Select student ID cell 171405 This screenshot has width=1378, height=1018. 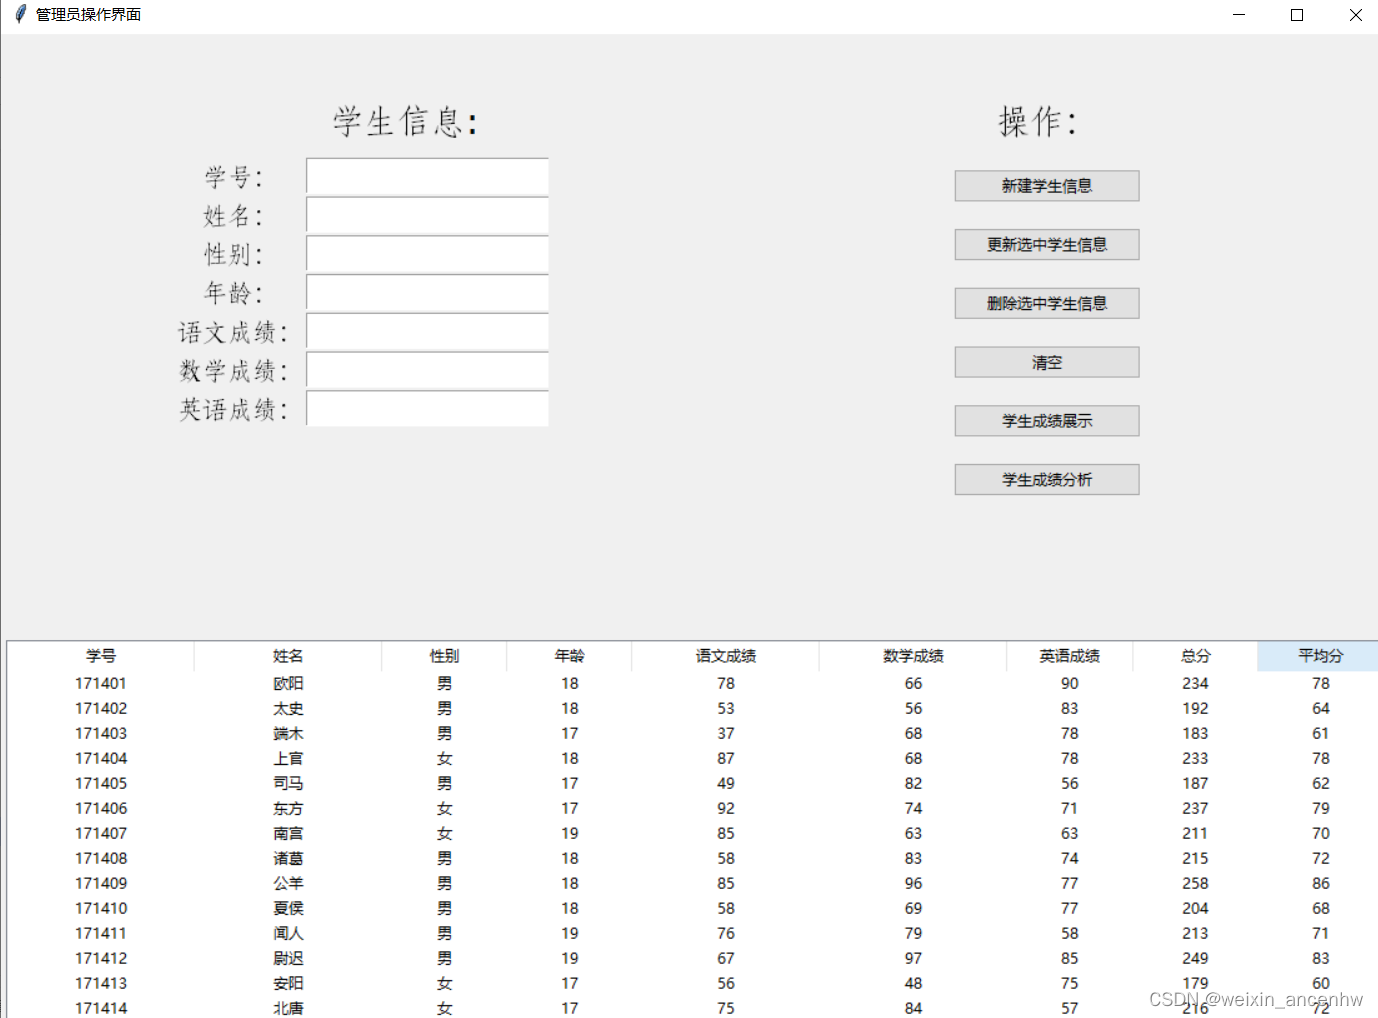pyautogui.click(x=101, y=784)
